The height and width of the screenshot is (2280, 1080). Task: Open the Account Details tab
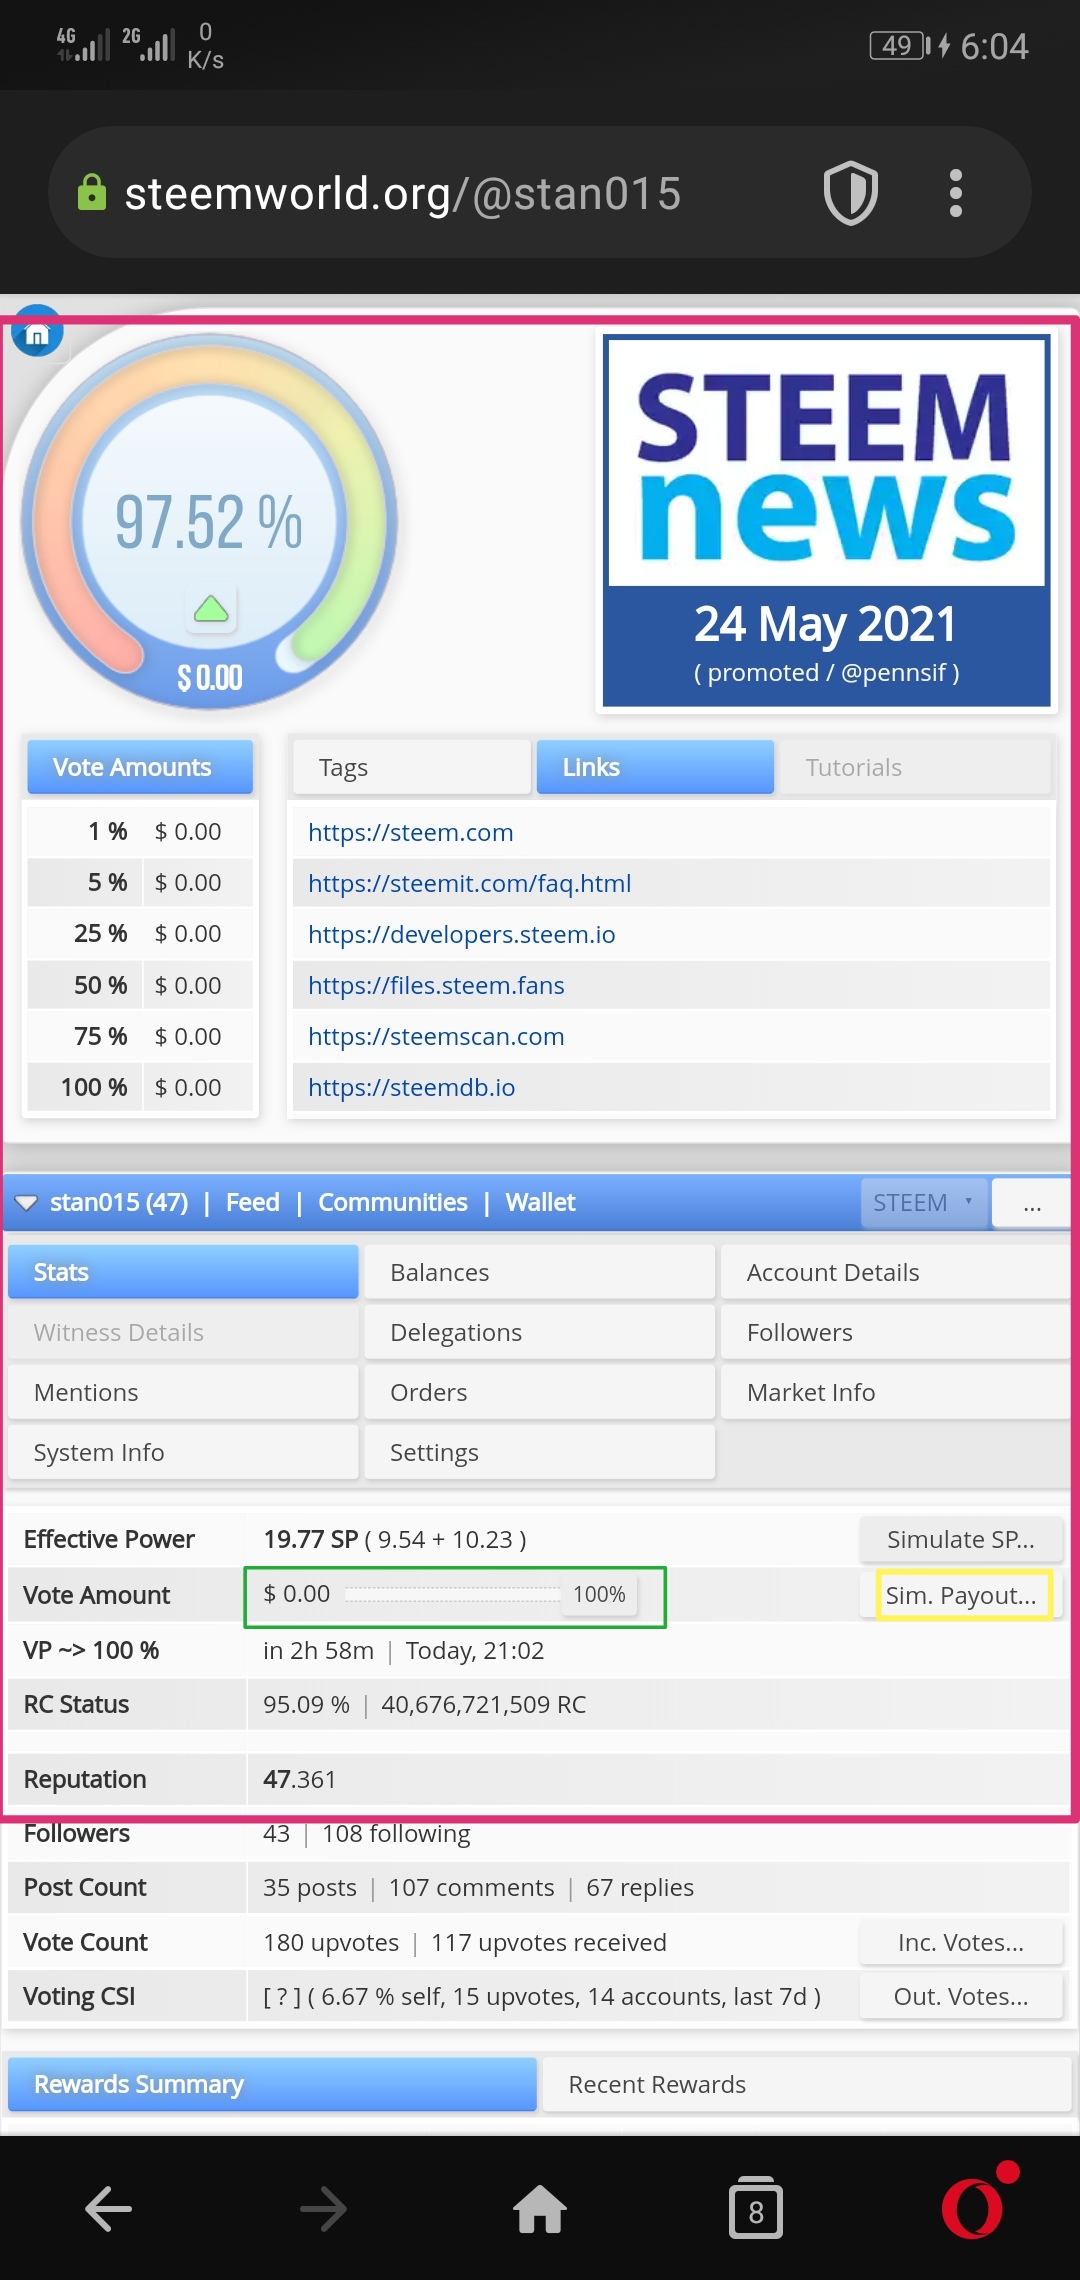(896, 1272)
